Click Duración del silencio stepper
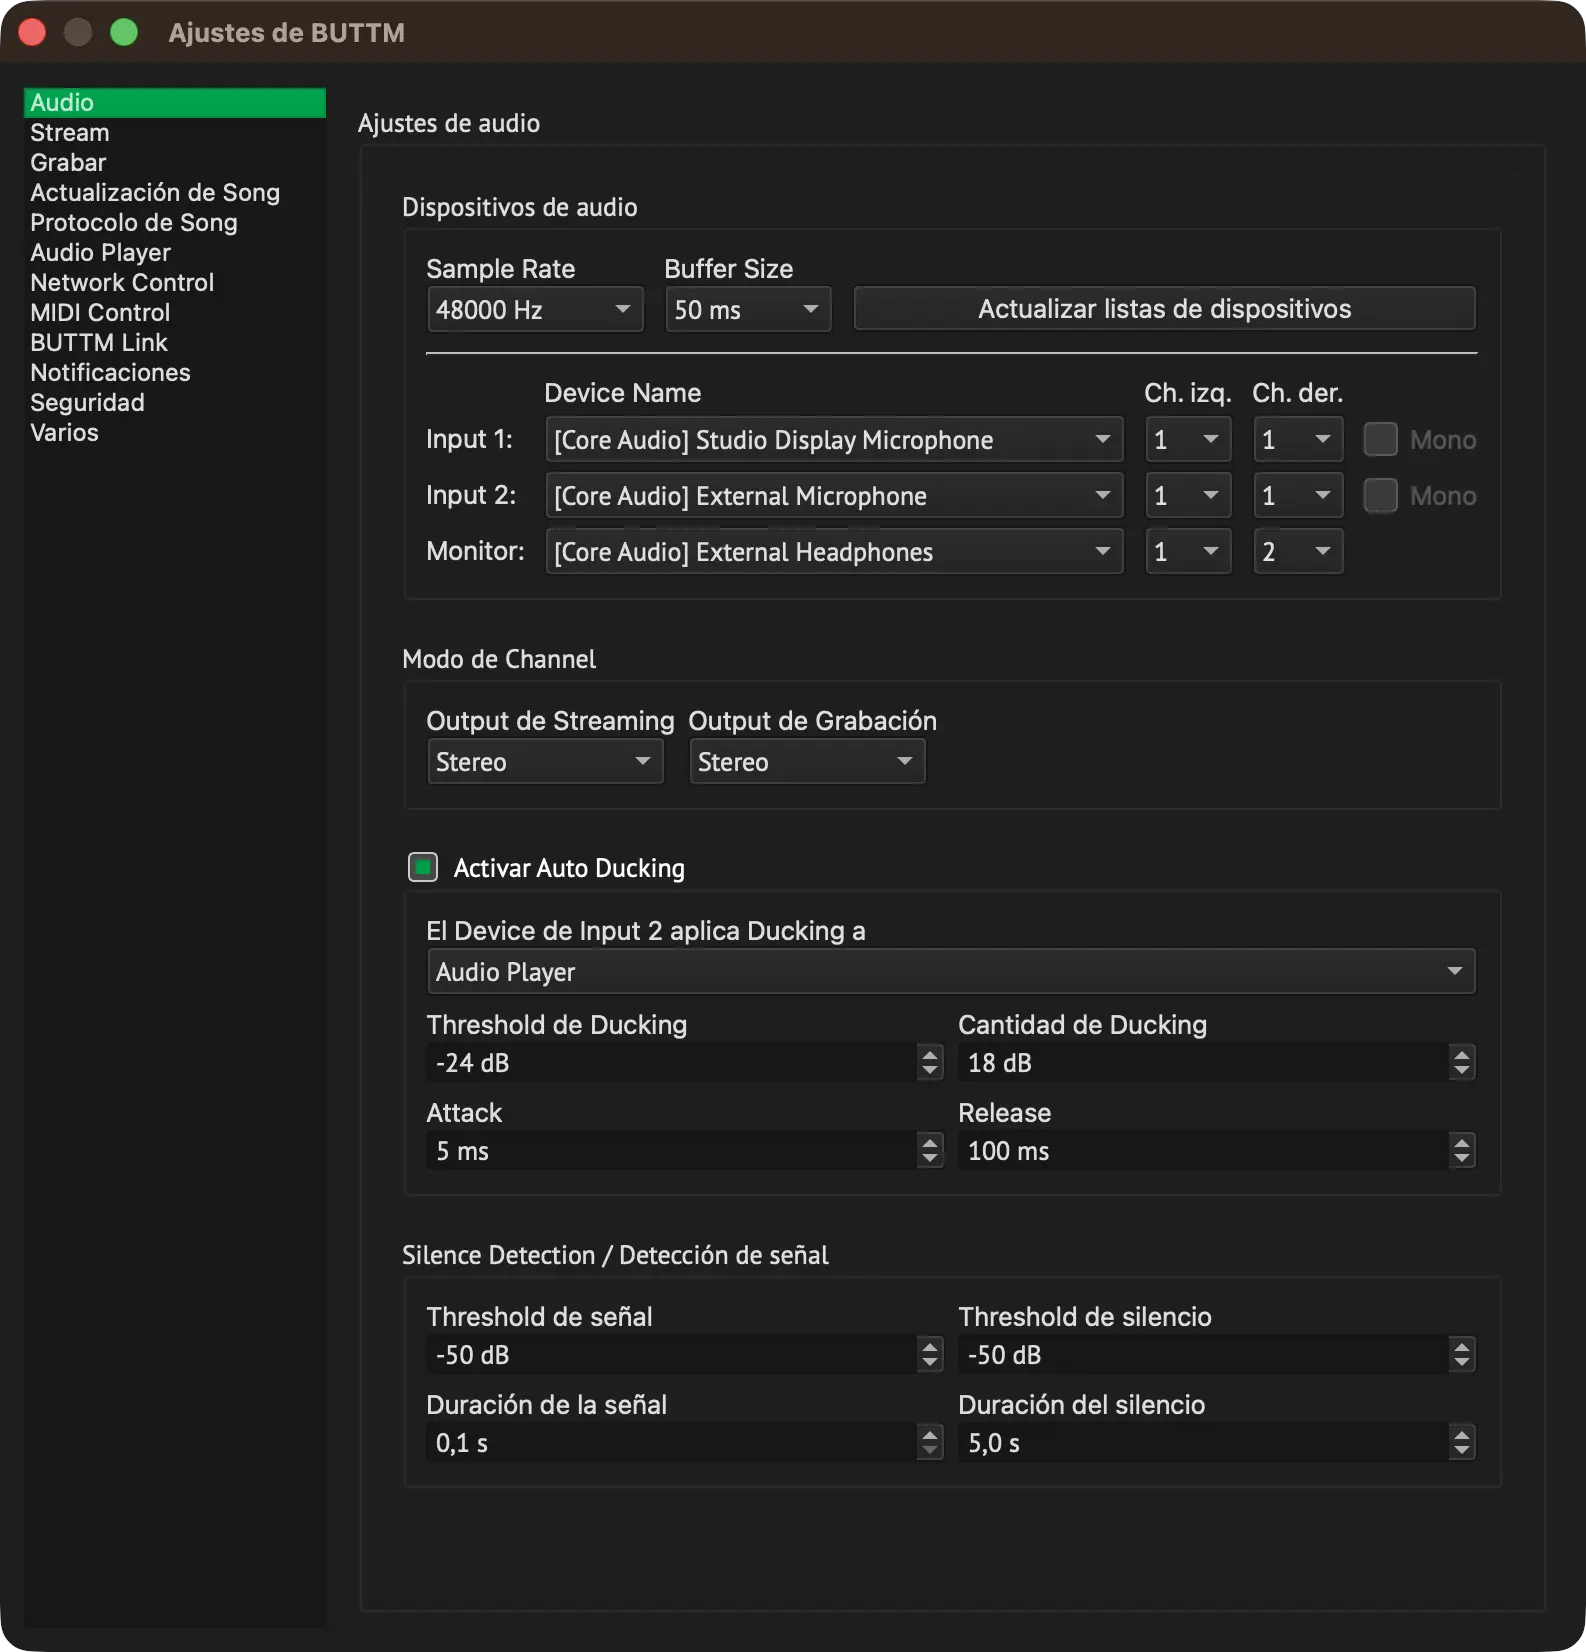The height and width of the screenshot is (1652, 1586). [1462, 1442]
